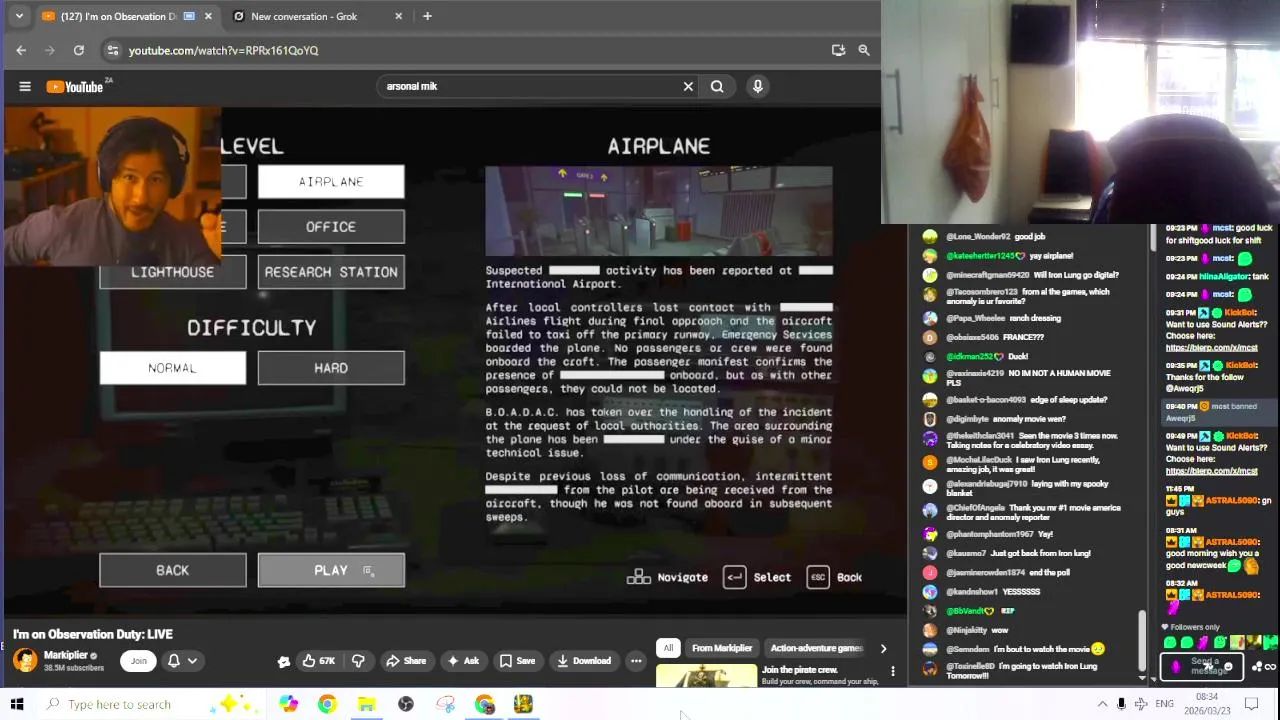Open the Windows Start menu
Viewport: 1280px width, 720px height.
[17, 704]
